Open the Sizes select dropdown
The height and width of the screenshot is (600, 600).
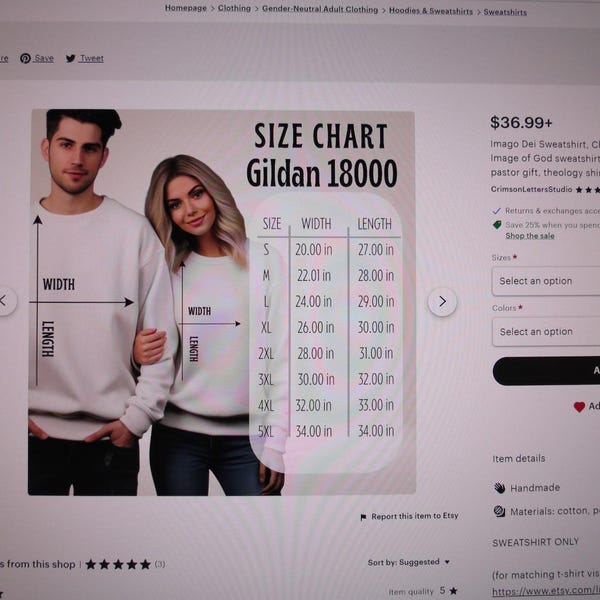pos(546,281)
